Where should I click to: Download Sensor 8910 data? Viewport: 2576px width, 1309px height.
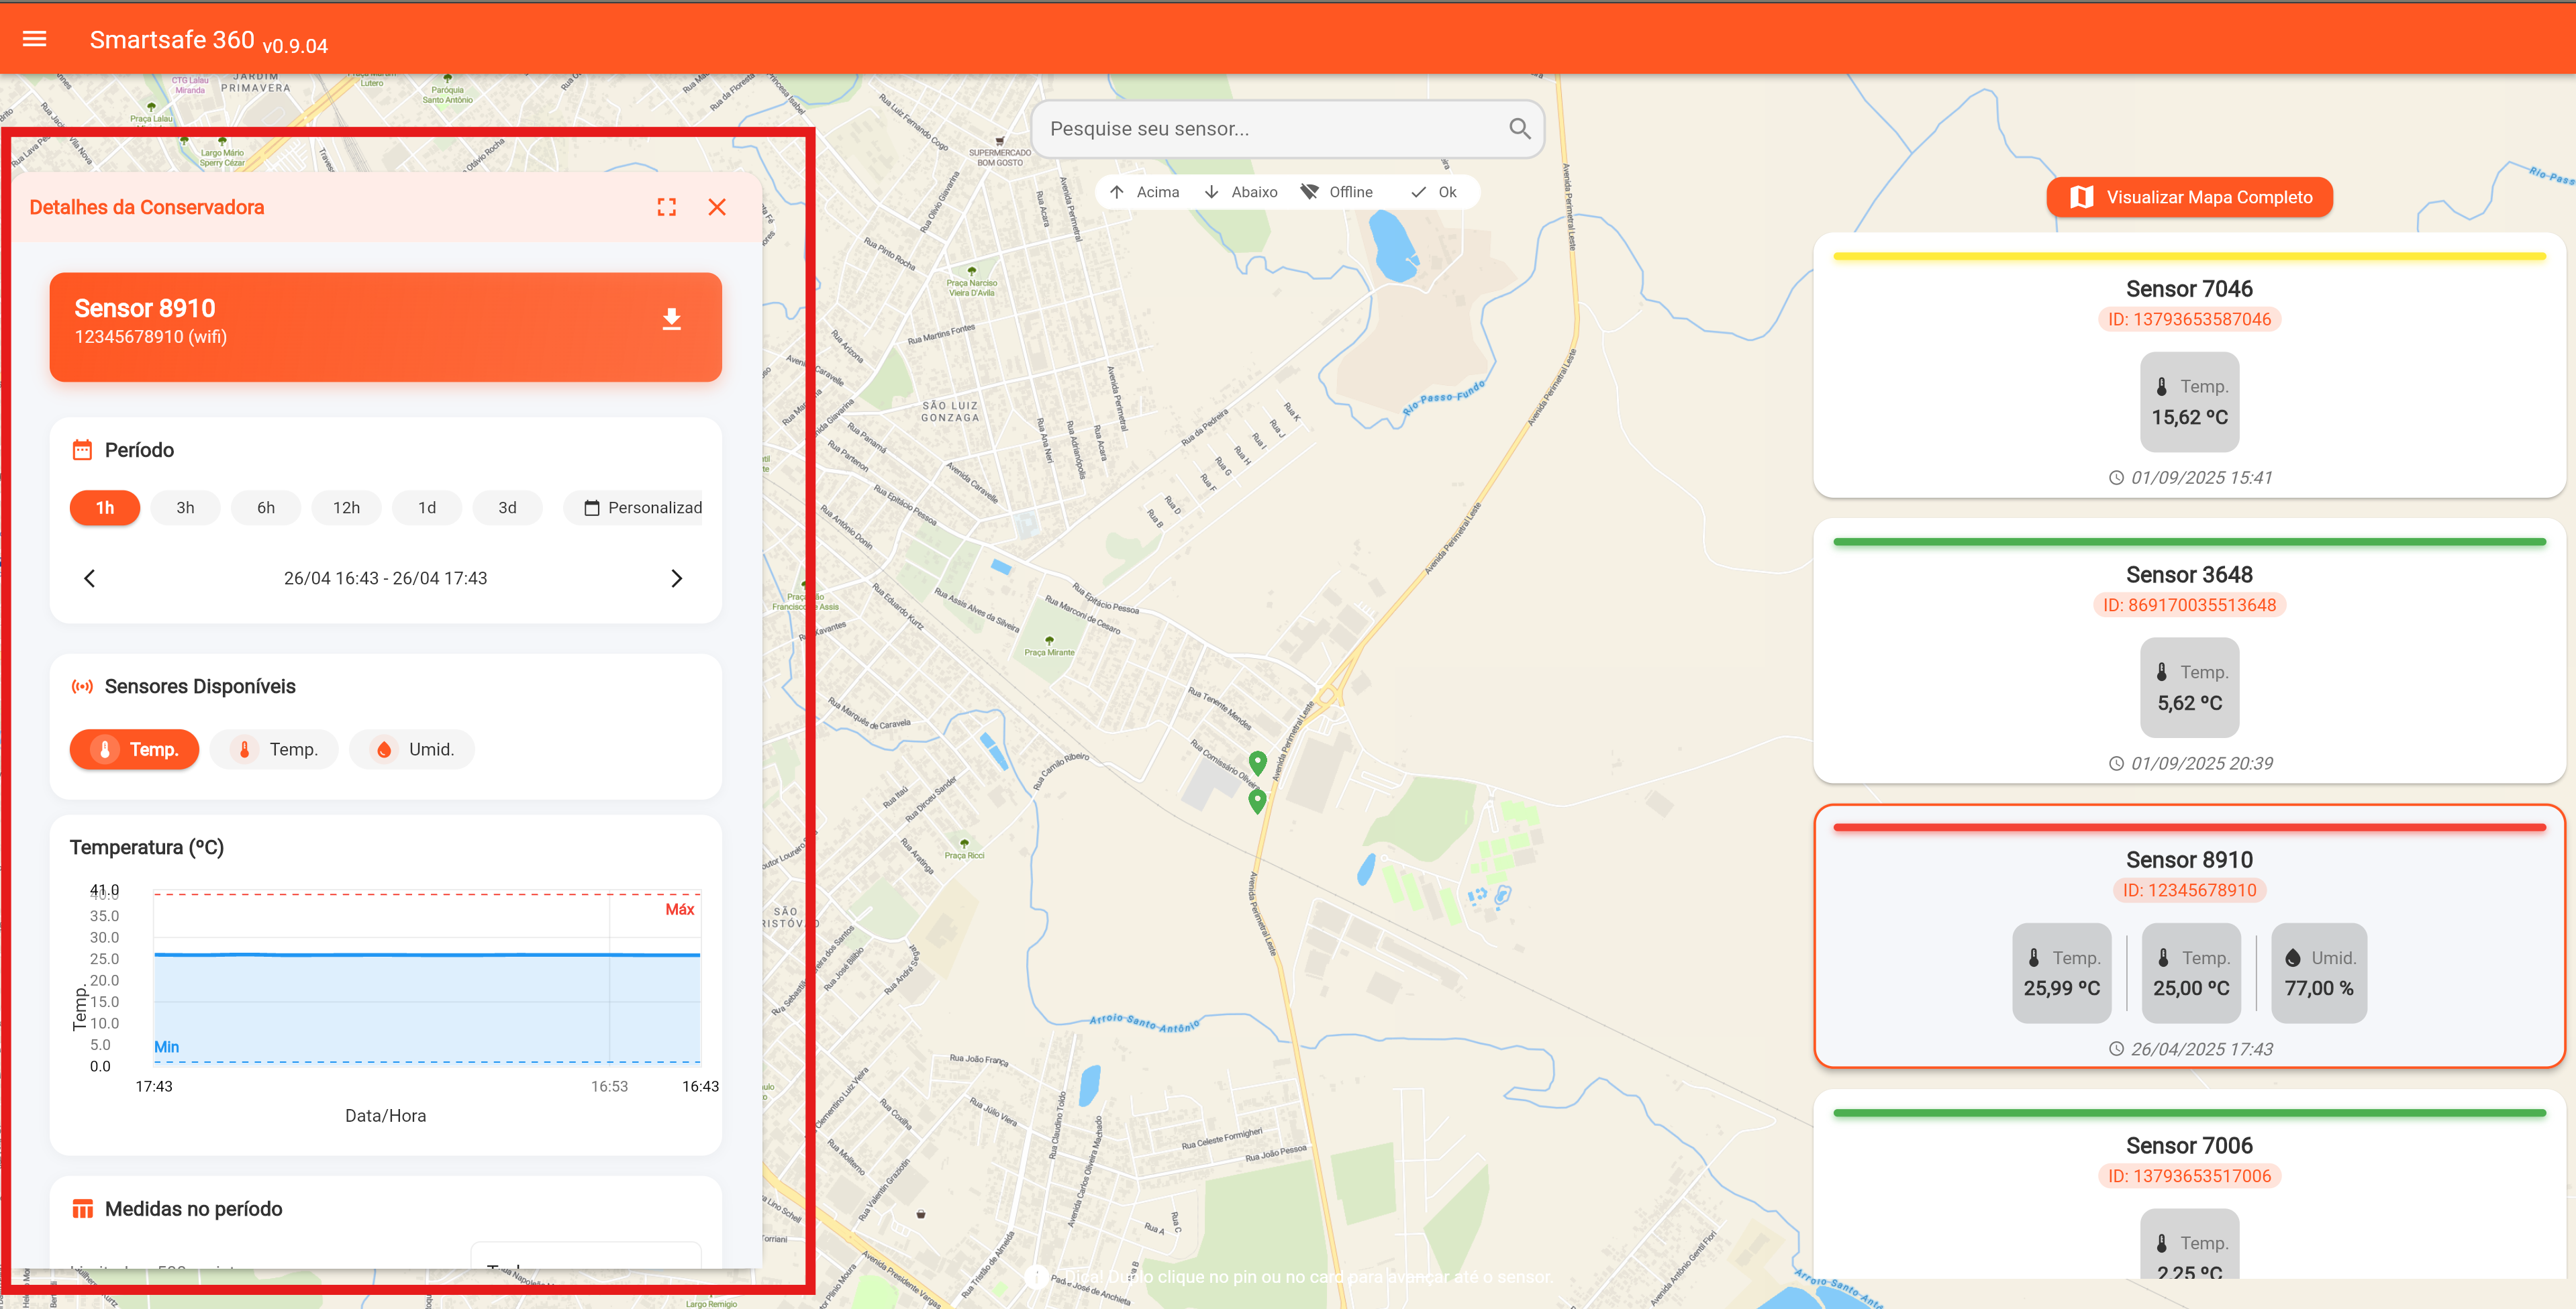(671, 319)
